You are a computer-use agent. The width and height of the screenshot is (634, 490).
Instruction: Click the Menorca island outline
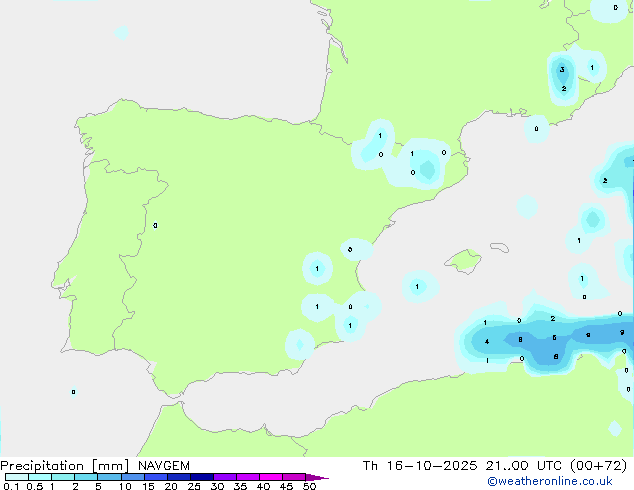click(499, 247)
